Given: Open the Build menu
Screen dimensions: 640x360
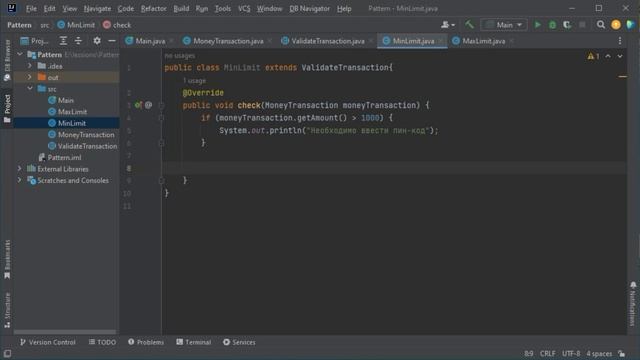Looking at the screenshot, I should tap(181, 9).
